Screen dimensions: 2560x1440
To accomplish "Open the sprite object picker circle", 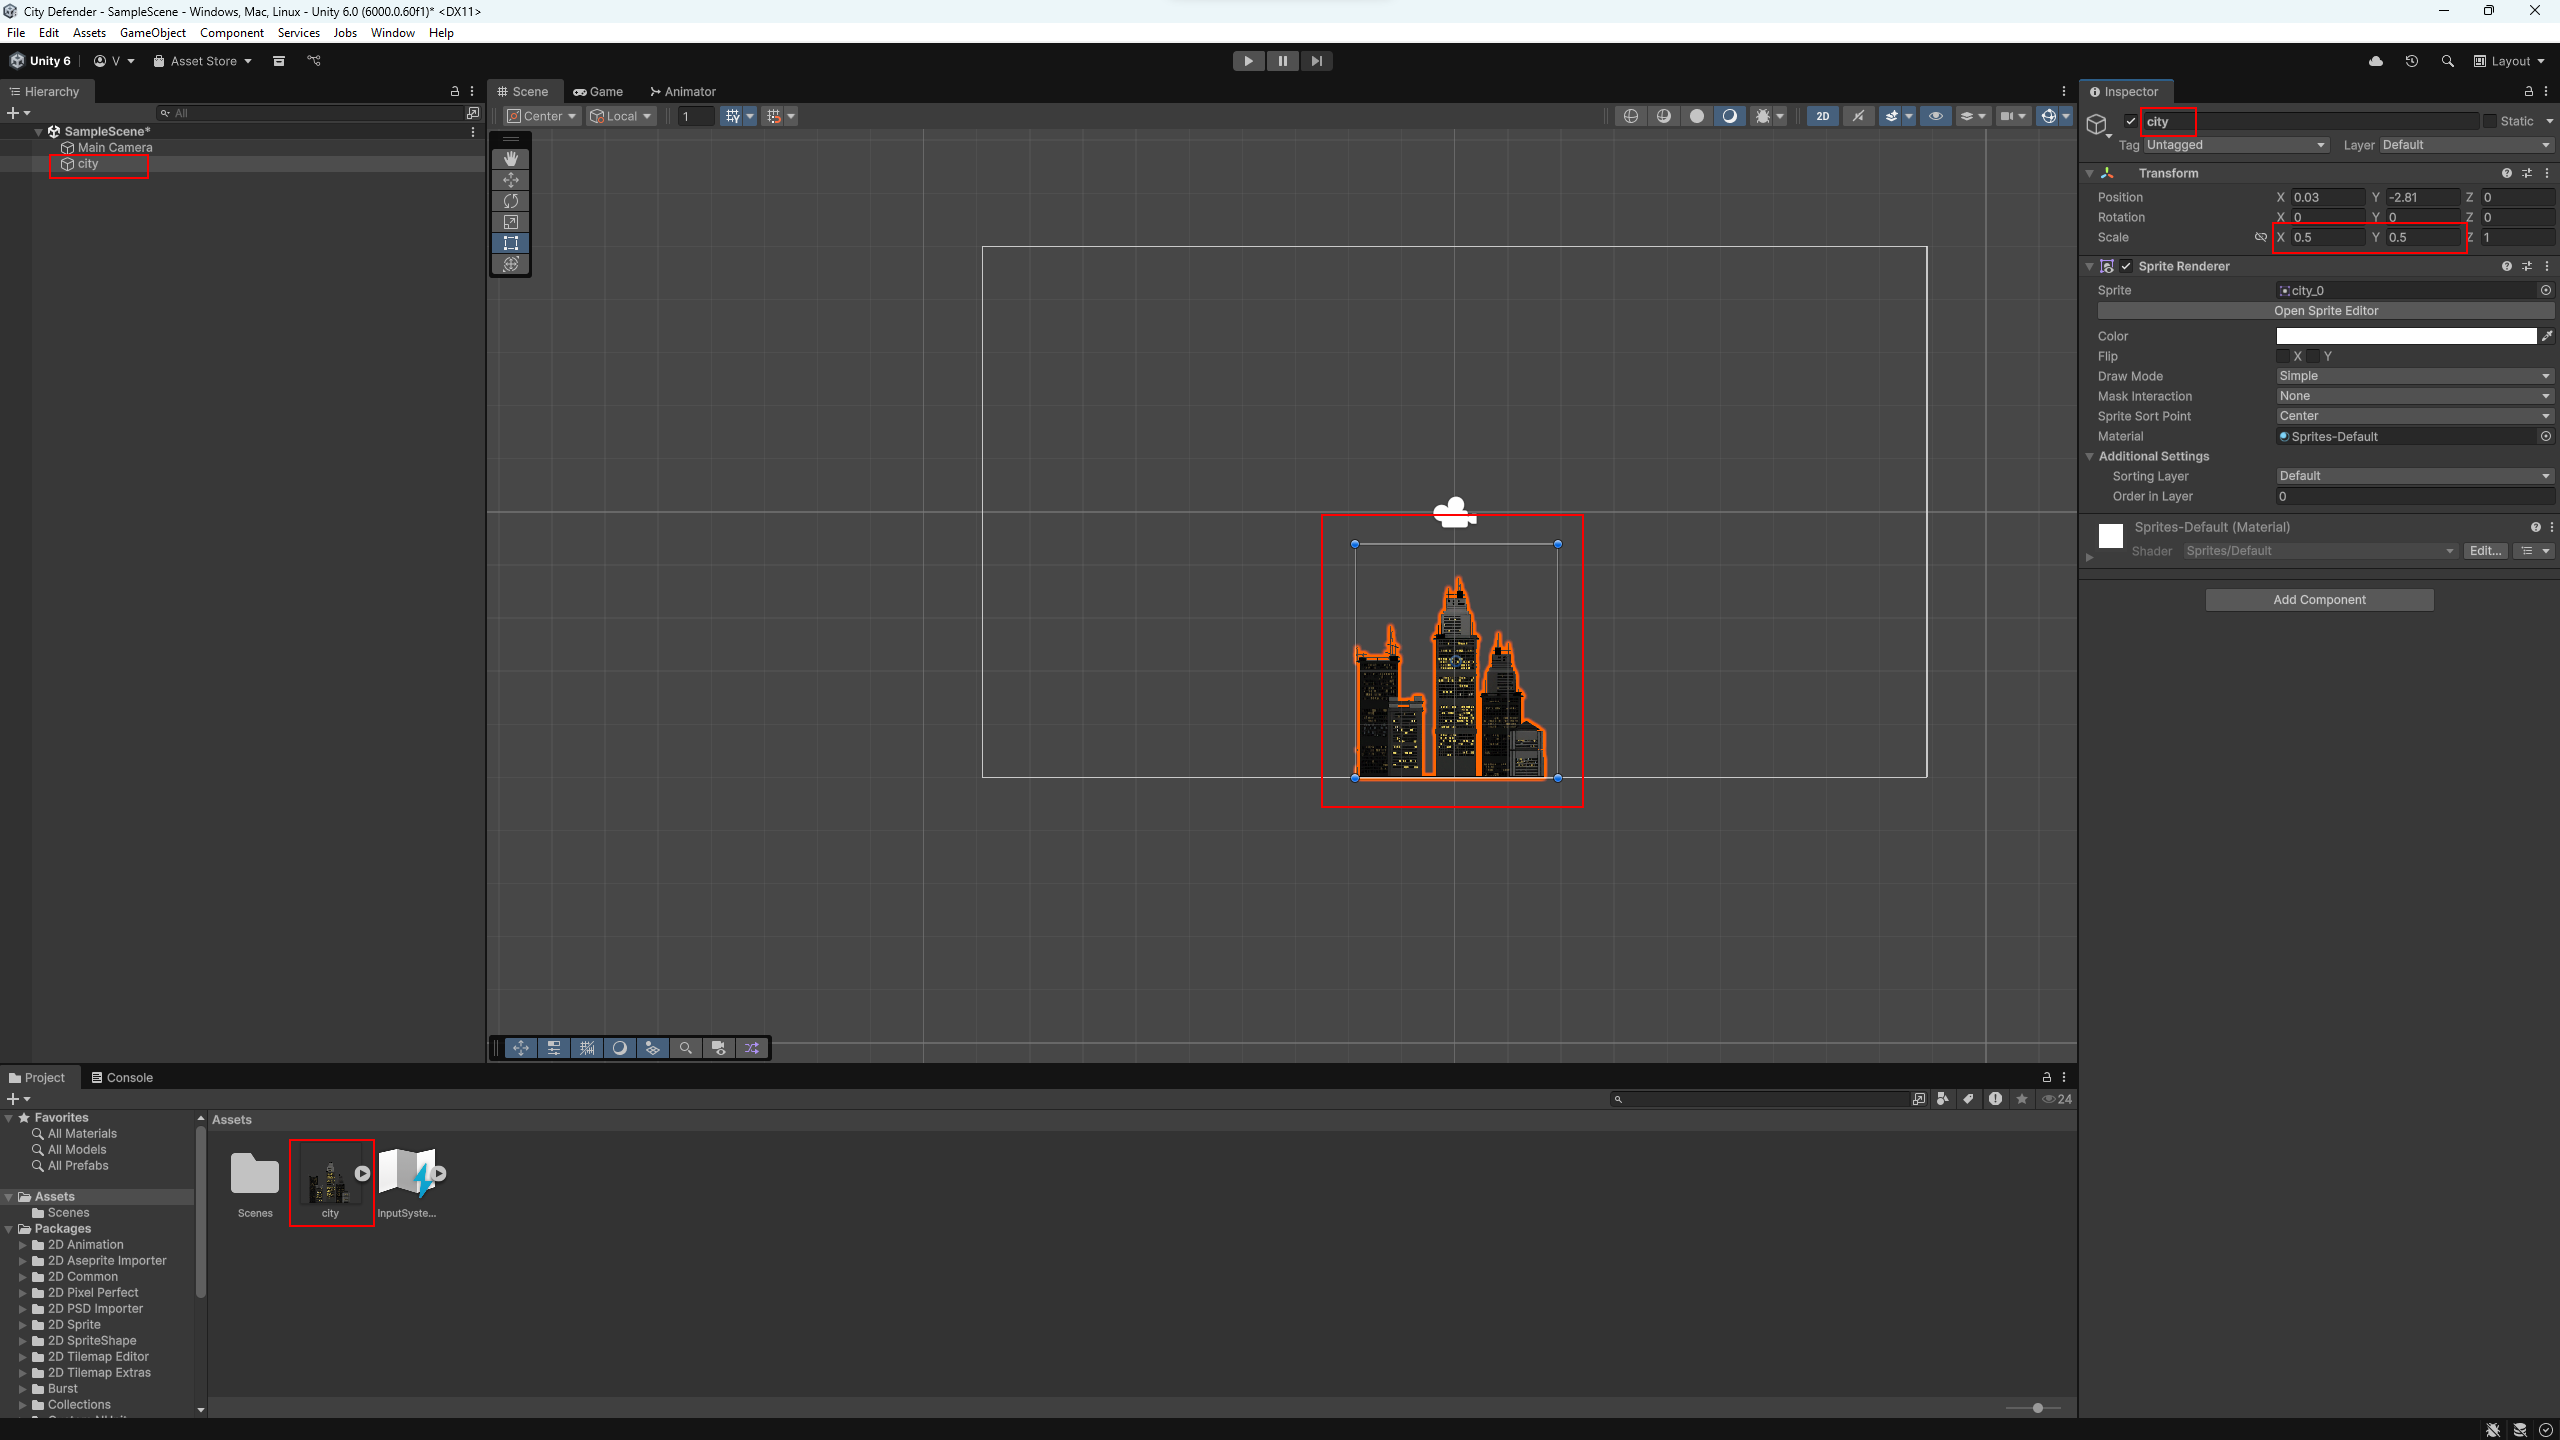I will click(x=2545, y=290).
